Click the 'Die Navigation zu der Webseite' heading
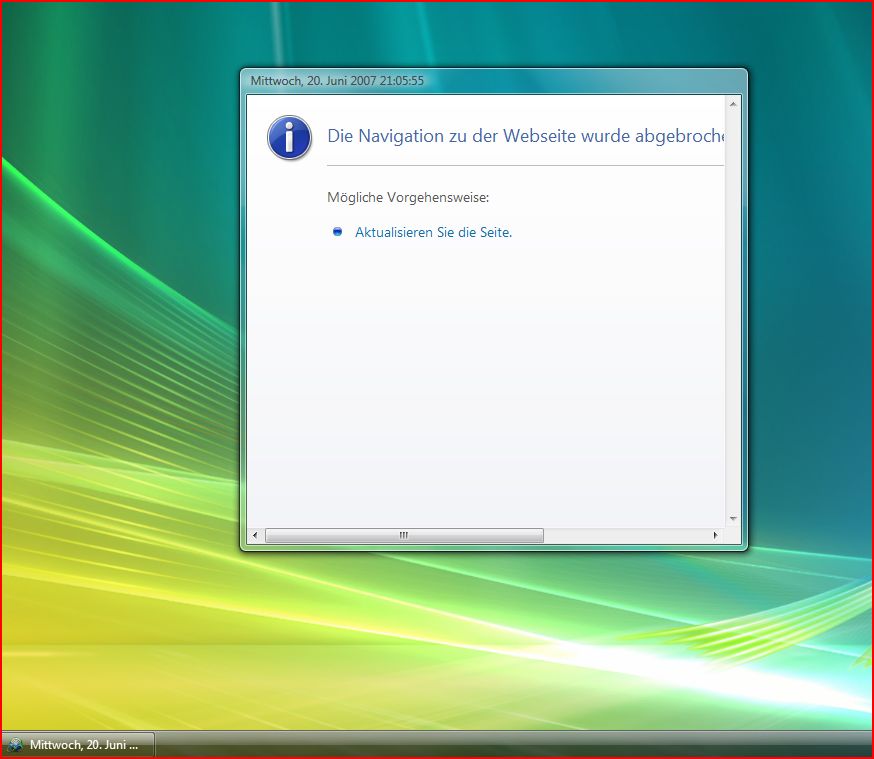The height and width of the screenshot is (759, 874). (x=526, y=136)
